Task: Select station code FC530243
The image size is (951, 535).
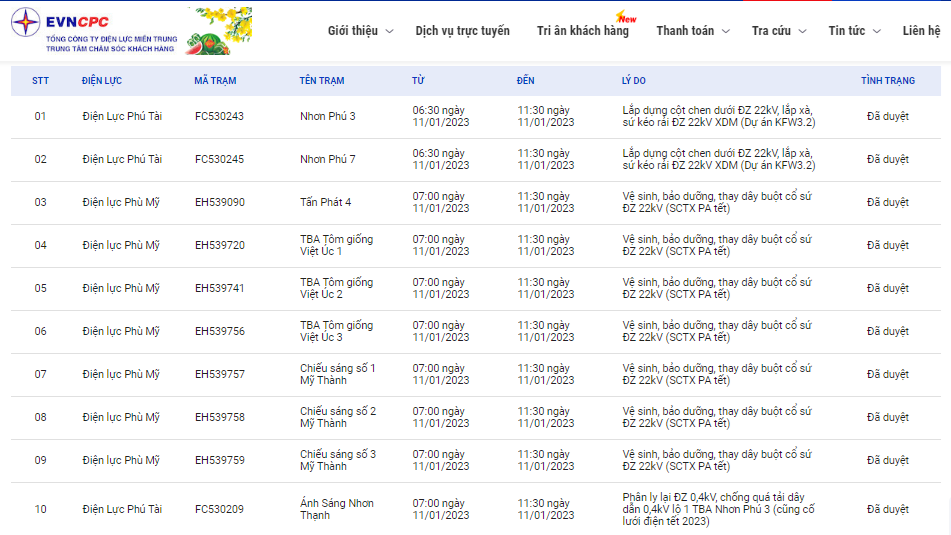Action: pyautogui.click(x=220, y=116)
